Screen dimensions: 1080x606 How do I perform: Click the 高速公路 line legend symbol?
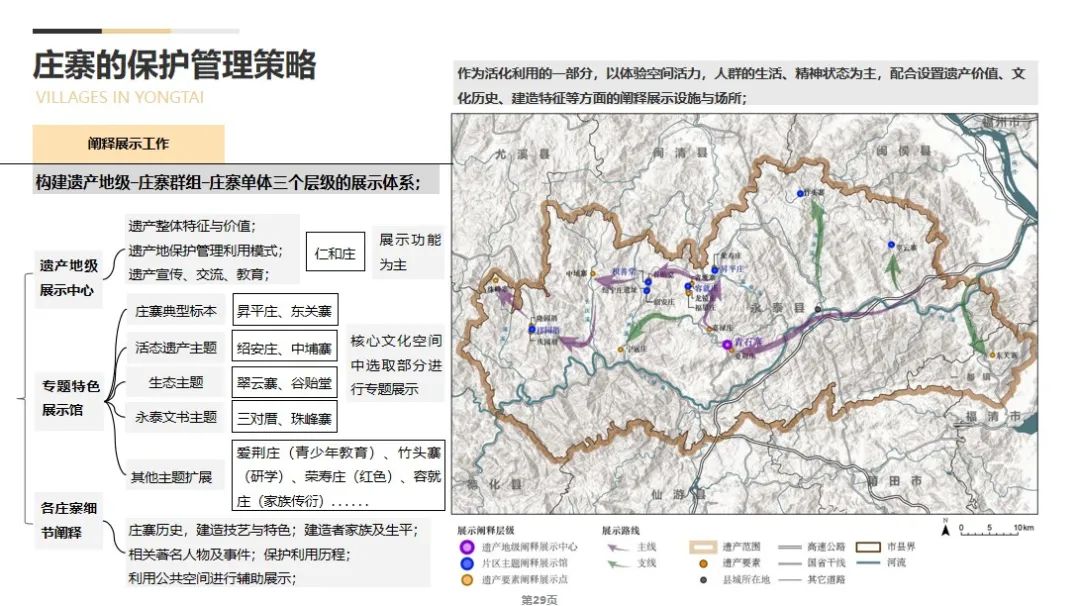789,547
